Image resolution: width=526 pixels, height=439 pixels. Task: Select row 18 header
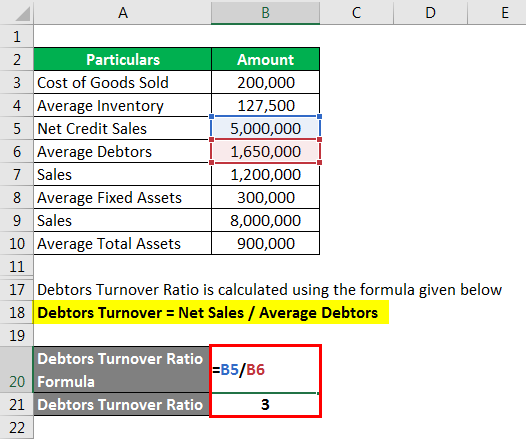[17, 312]
